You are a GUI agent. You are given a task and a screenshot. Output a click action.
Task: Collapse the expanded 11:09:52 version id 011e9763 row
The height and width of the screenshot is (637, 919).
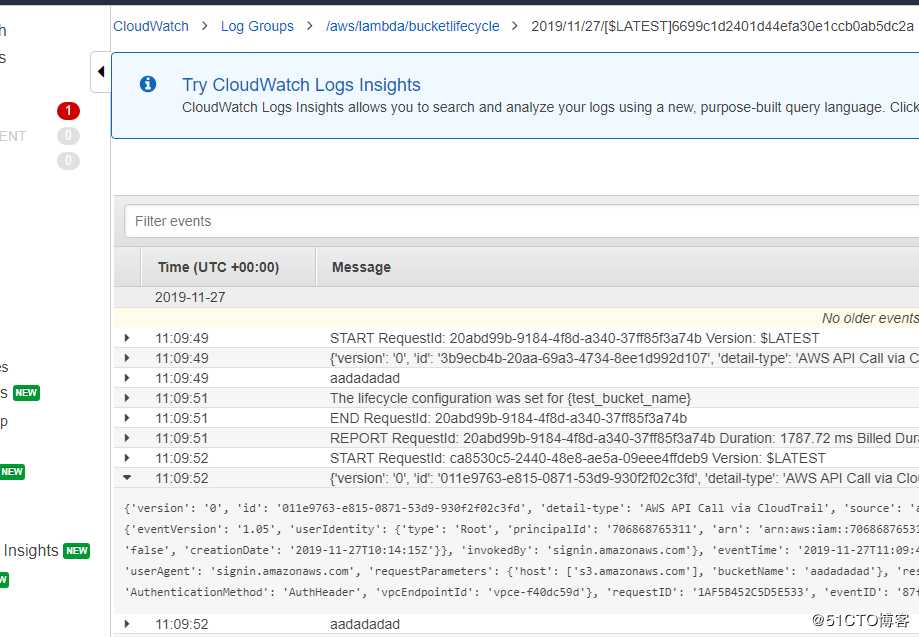click(x=127, y=478)
